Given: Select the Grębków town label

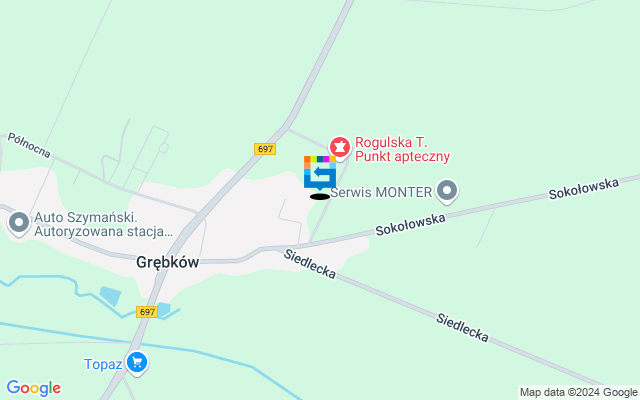Looking at the screenshot, I should click(168, 262).
